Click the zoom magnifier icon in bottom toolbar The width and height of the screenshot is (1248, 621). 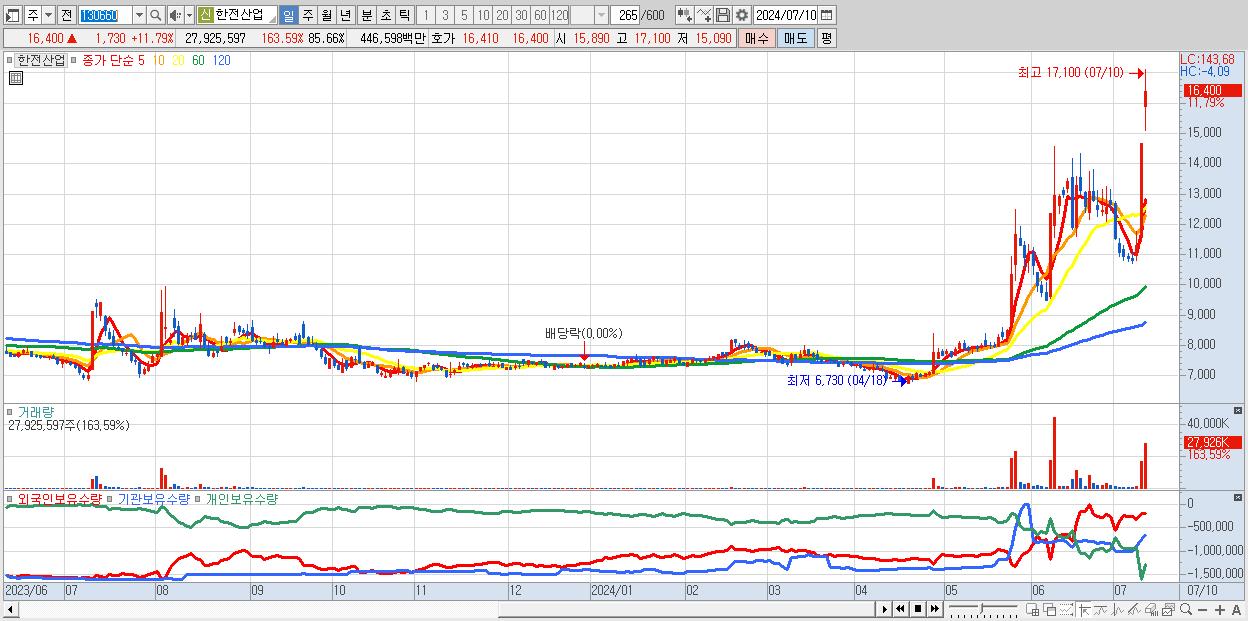click(x=1186, y=610)
